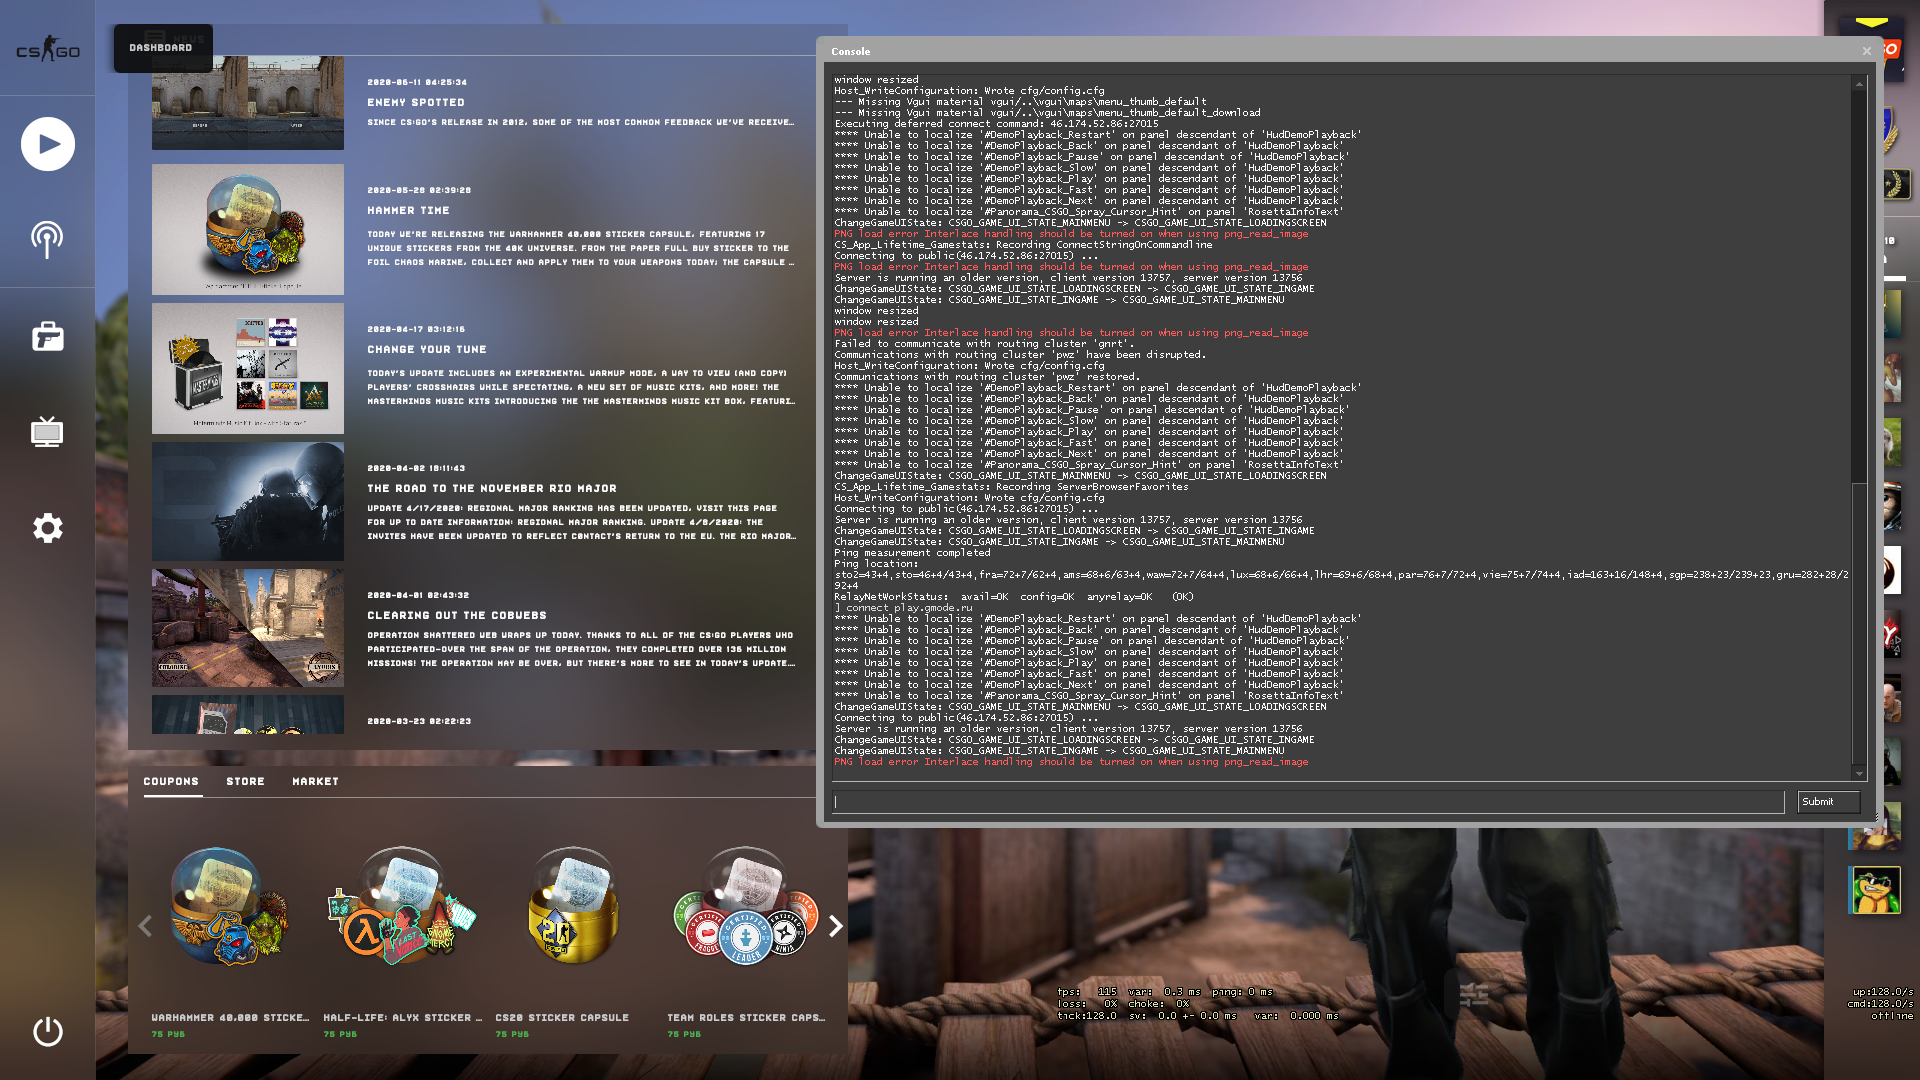Viewport: 1920px width, 1080px height.
Task: Click 'Failed to communicate with routing cluster' line
Action: click(985, 343)
